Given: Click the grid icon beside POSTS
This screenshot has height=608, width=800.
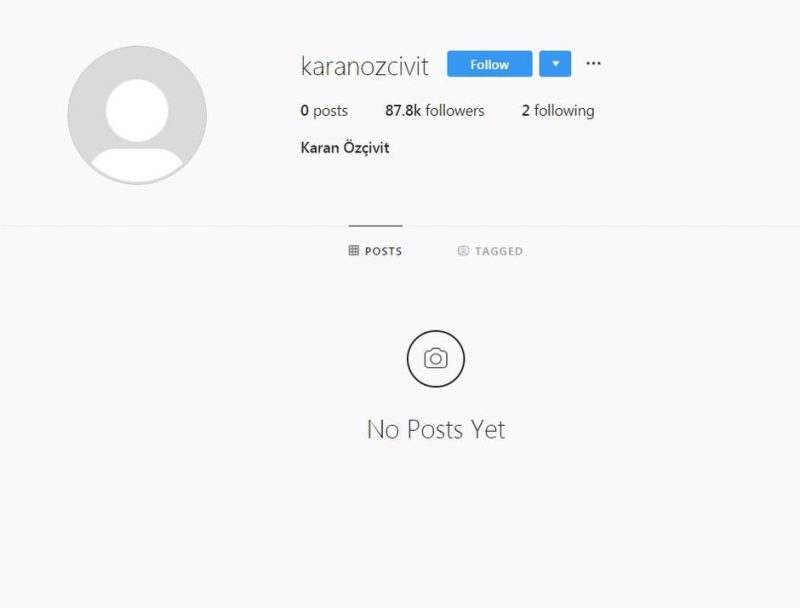Looking at the screenshot, I should [x=354, y=250].
